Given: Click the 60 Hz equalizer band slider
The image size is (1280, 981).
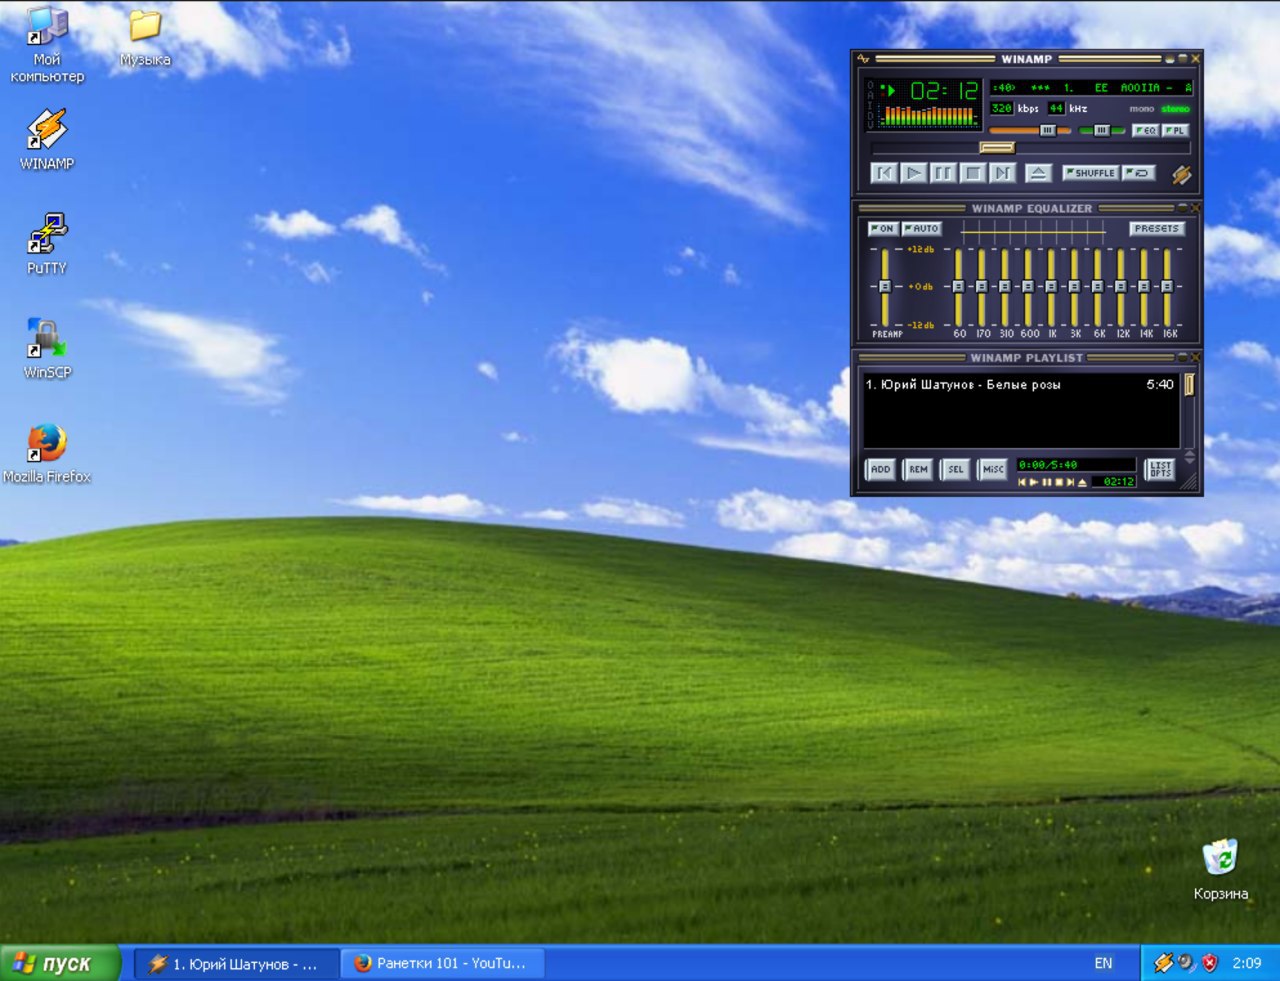Looking at the screenshot, I should click(958, 287).
